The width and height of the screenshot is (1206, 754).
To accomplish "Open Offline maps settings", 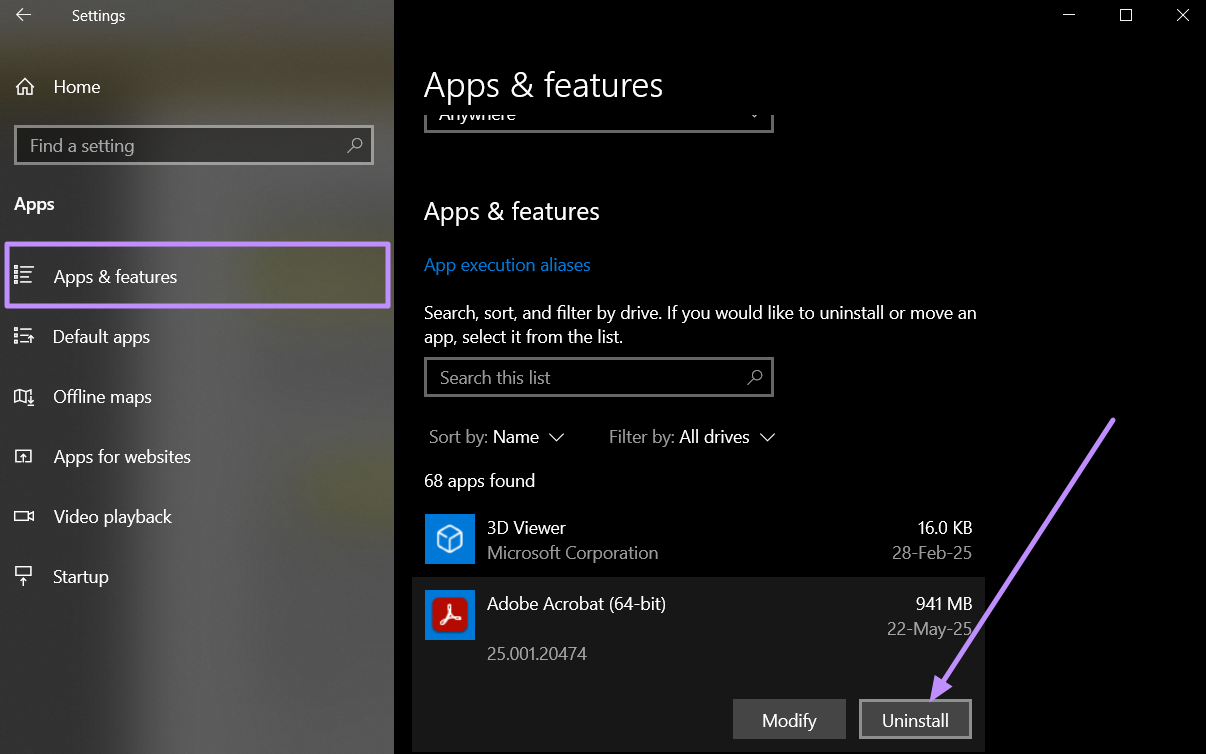I will pos(197,397).
